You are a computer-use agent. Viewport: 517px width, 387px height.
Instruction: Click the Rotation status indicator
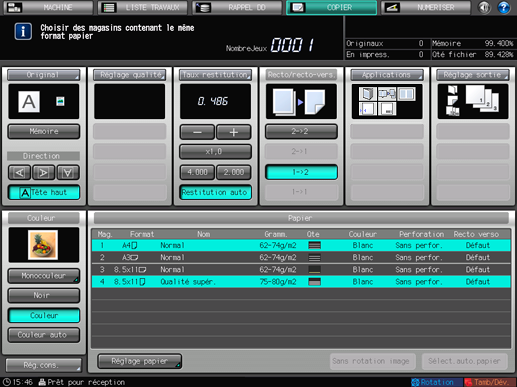point(436,382)
